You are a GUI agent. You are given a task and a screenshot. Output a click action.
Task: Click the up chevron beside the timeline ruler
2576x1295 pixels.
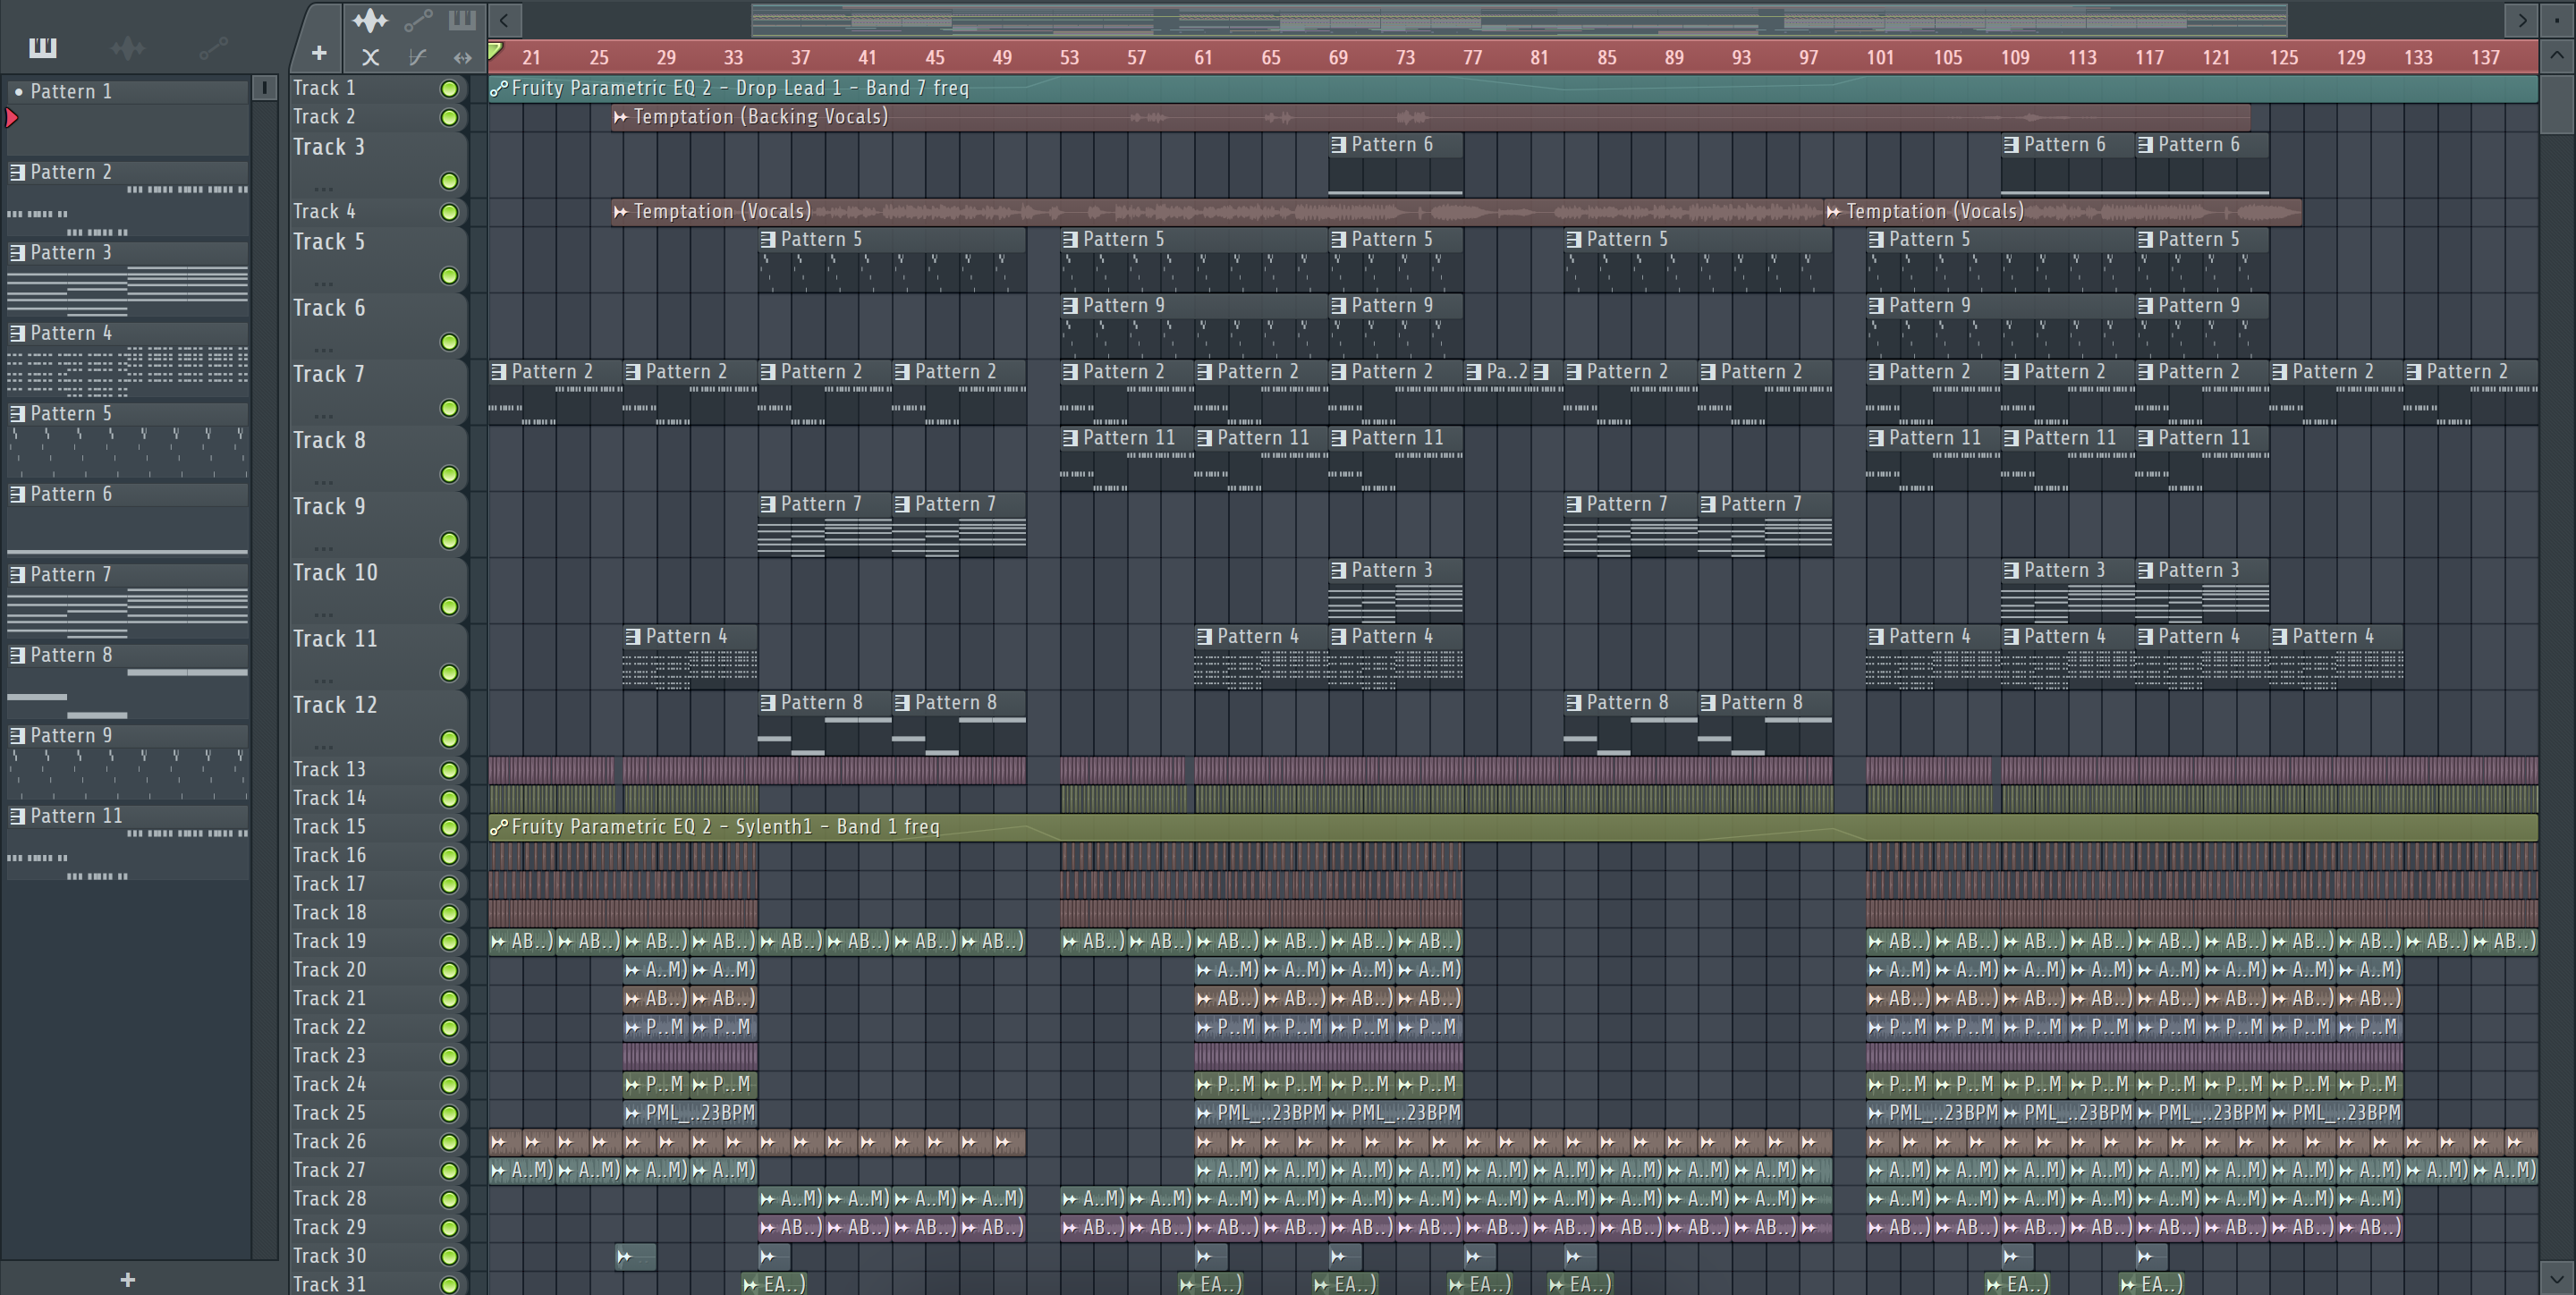click(2556, 56)
